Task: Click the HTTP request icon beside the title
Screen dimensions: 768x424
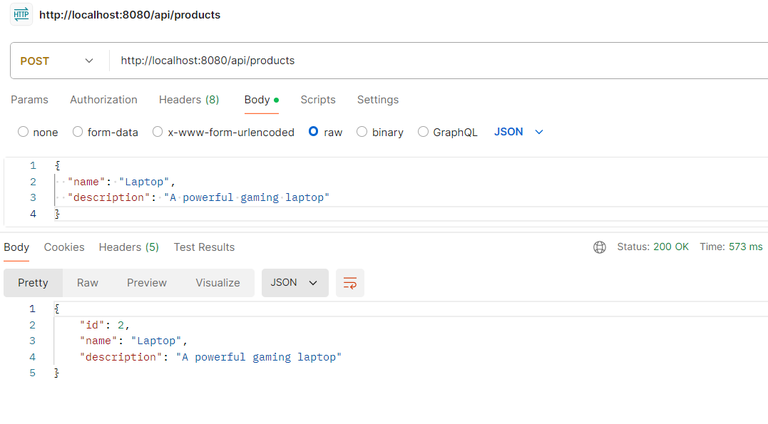Action: (21, 15)
